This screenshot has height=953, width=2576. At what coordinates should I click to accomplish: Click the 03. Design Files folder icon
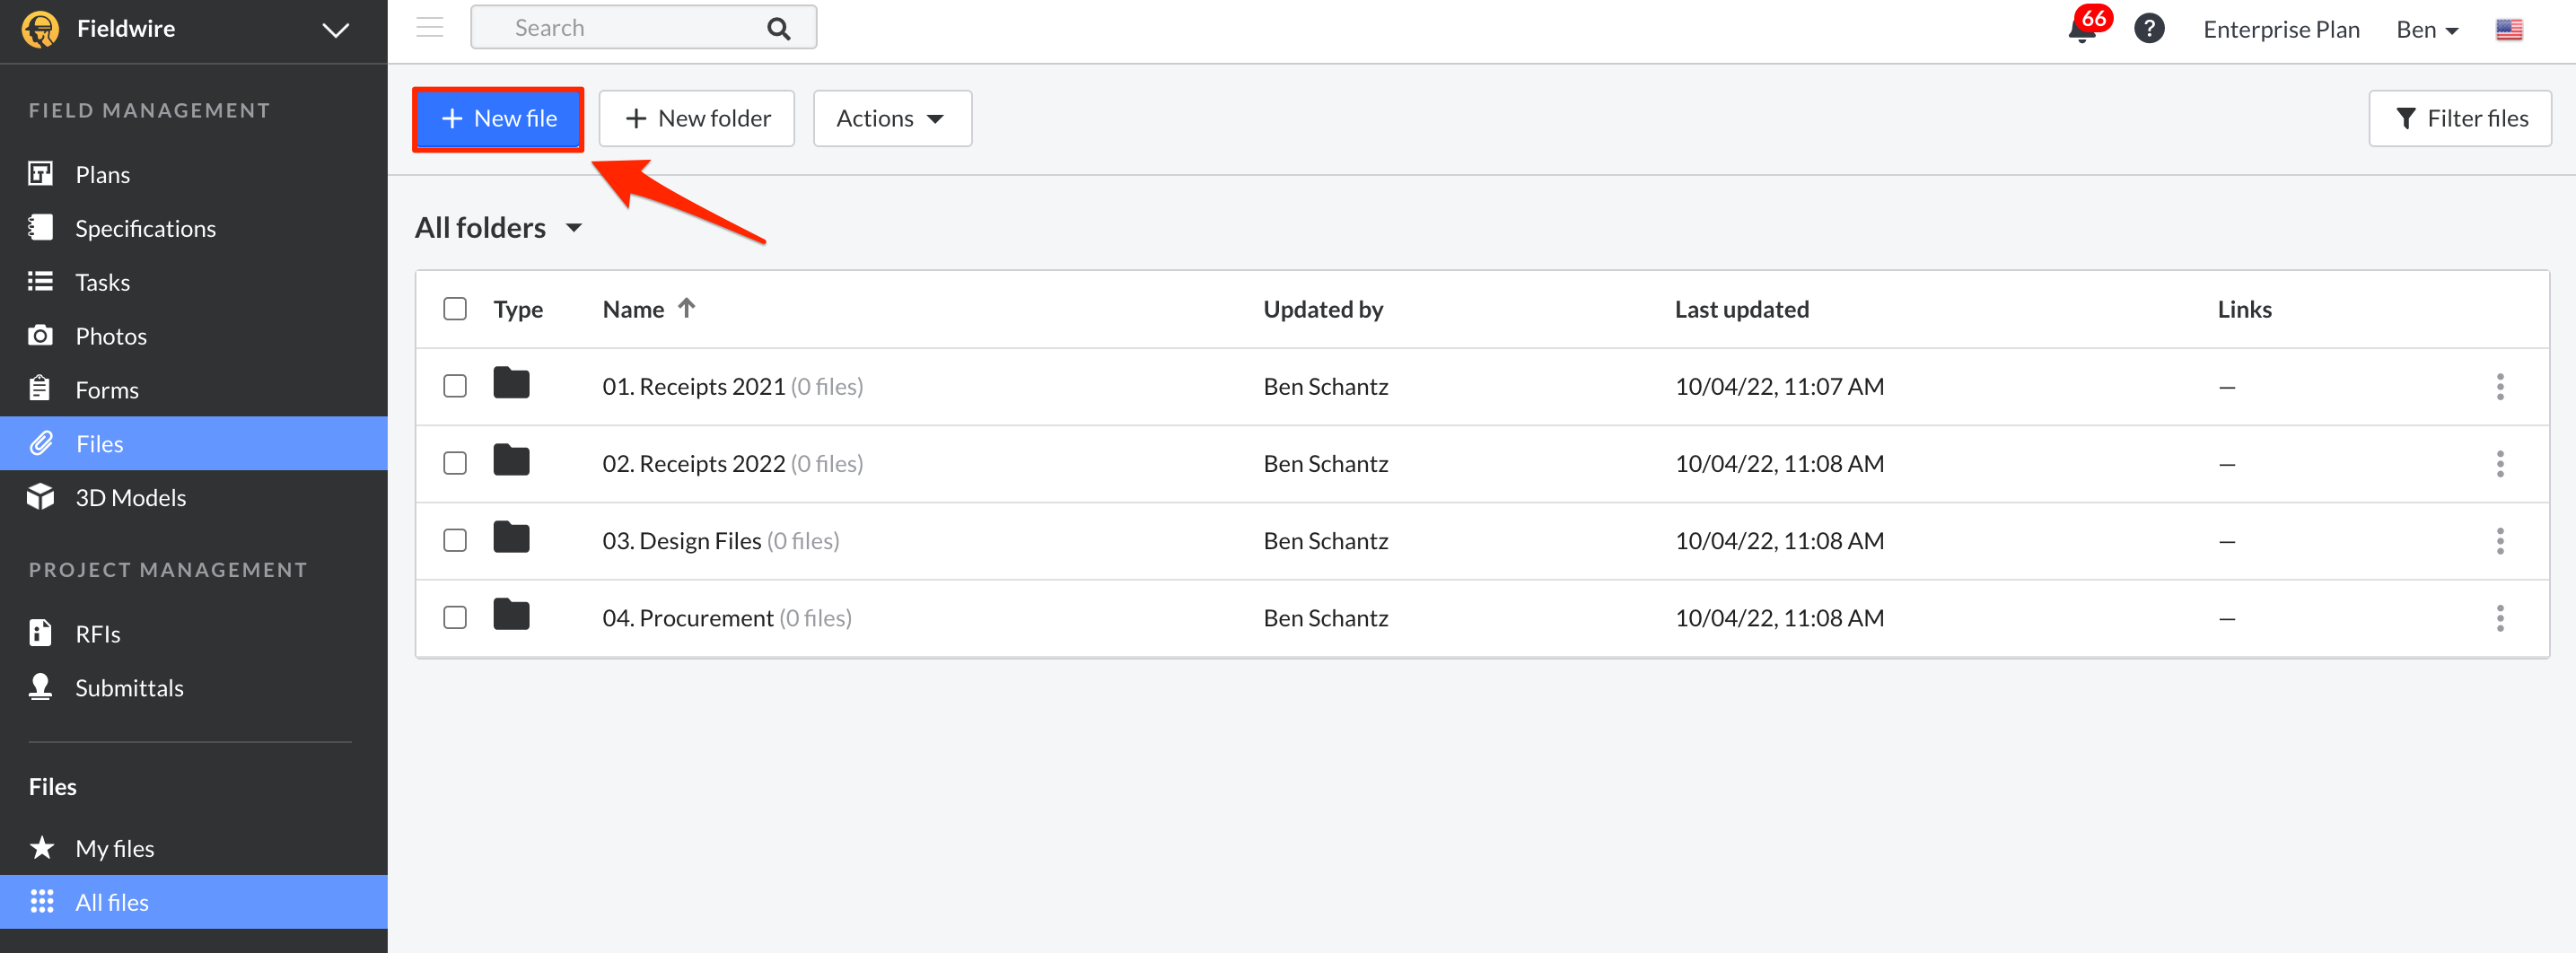click(x=511, y=540)
